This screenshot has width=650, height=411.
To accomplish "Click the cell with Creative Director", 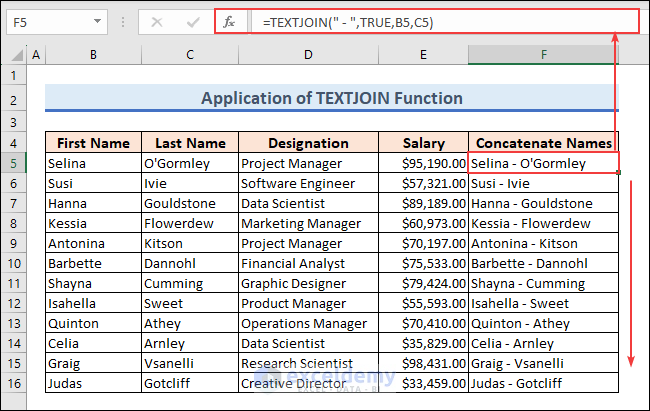I will pos(307,383).
